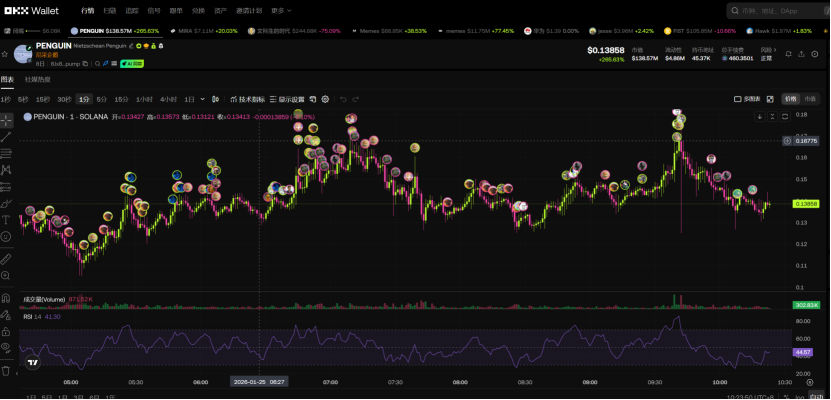
Task: Collapse chart pane with down arrow
Action: point(759,117)
